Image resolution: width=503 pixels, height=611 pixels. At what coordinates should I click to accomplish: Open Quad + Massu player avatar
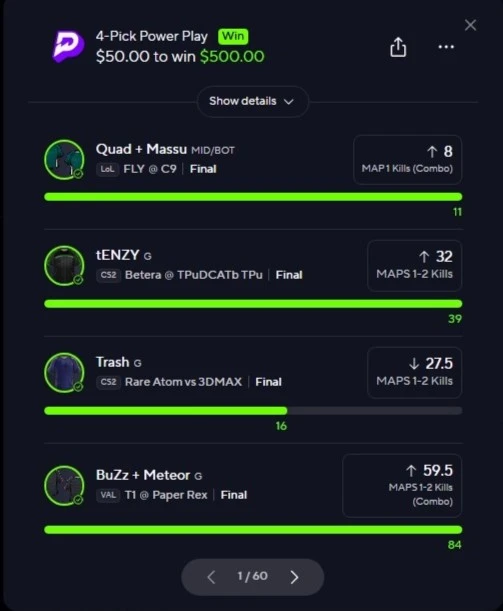(64, 160)
